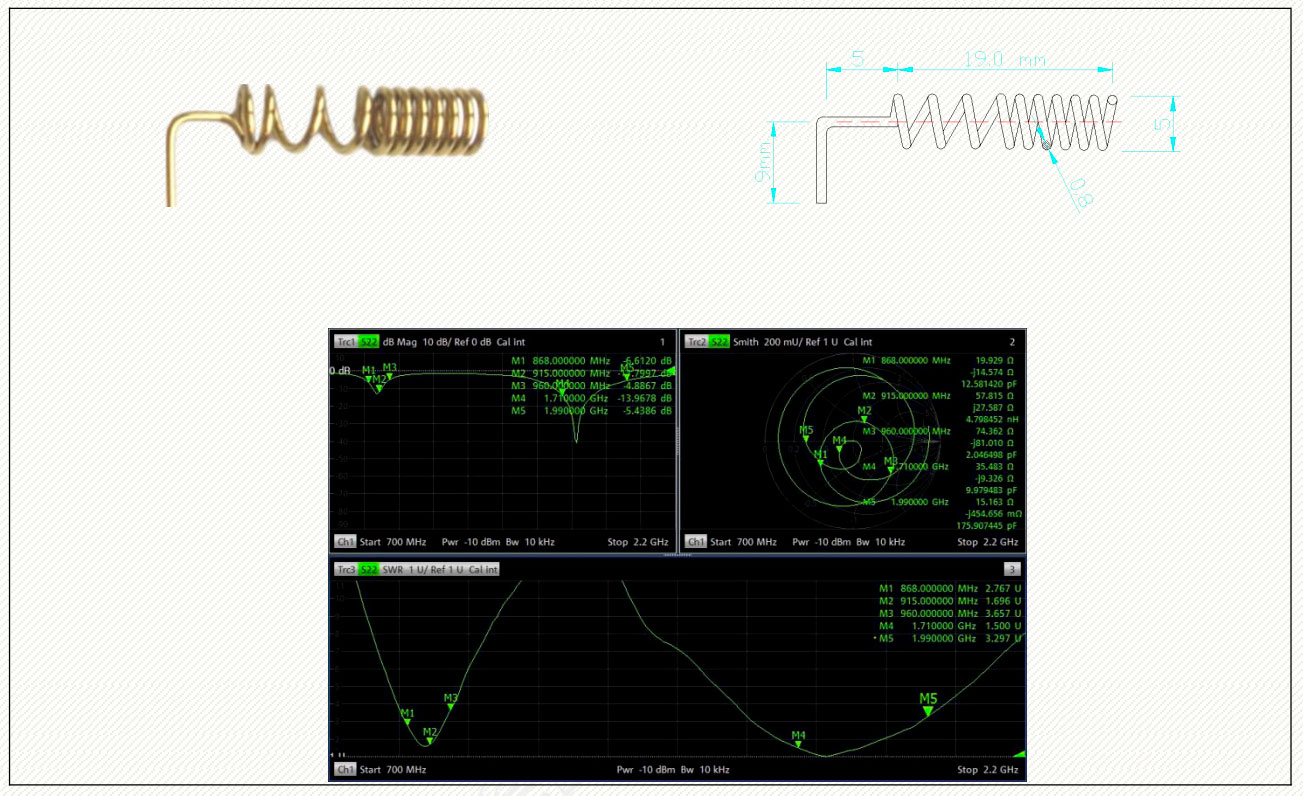The image size is (1303, 796).
Task: Click Ch1 label in SWR panel
Action: point(345,770)
